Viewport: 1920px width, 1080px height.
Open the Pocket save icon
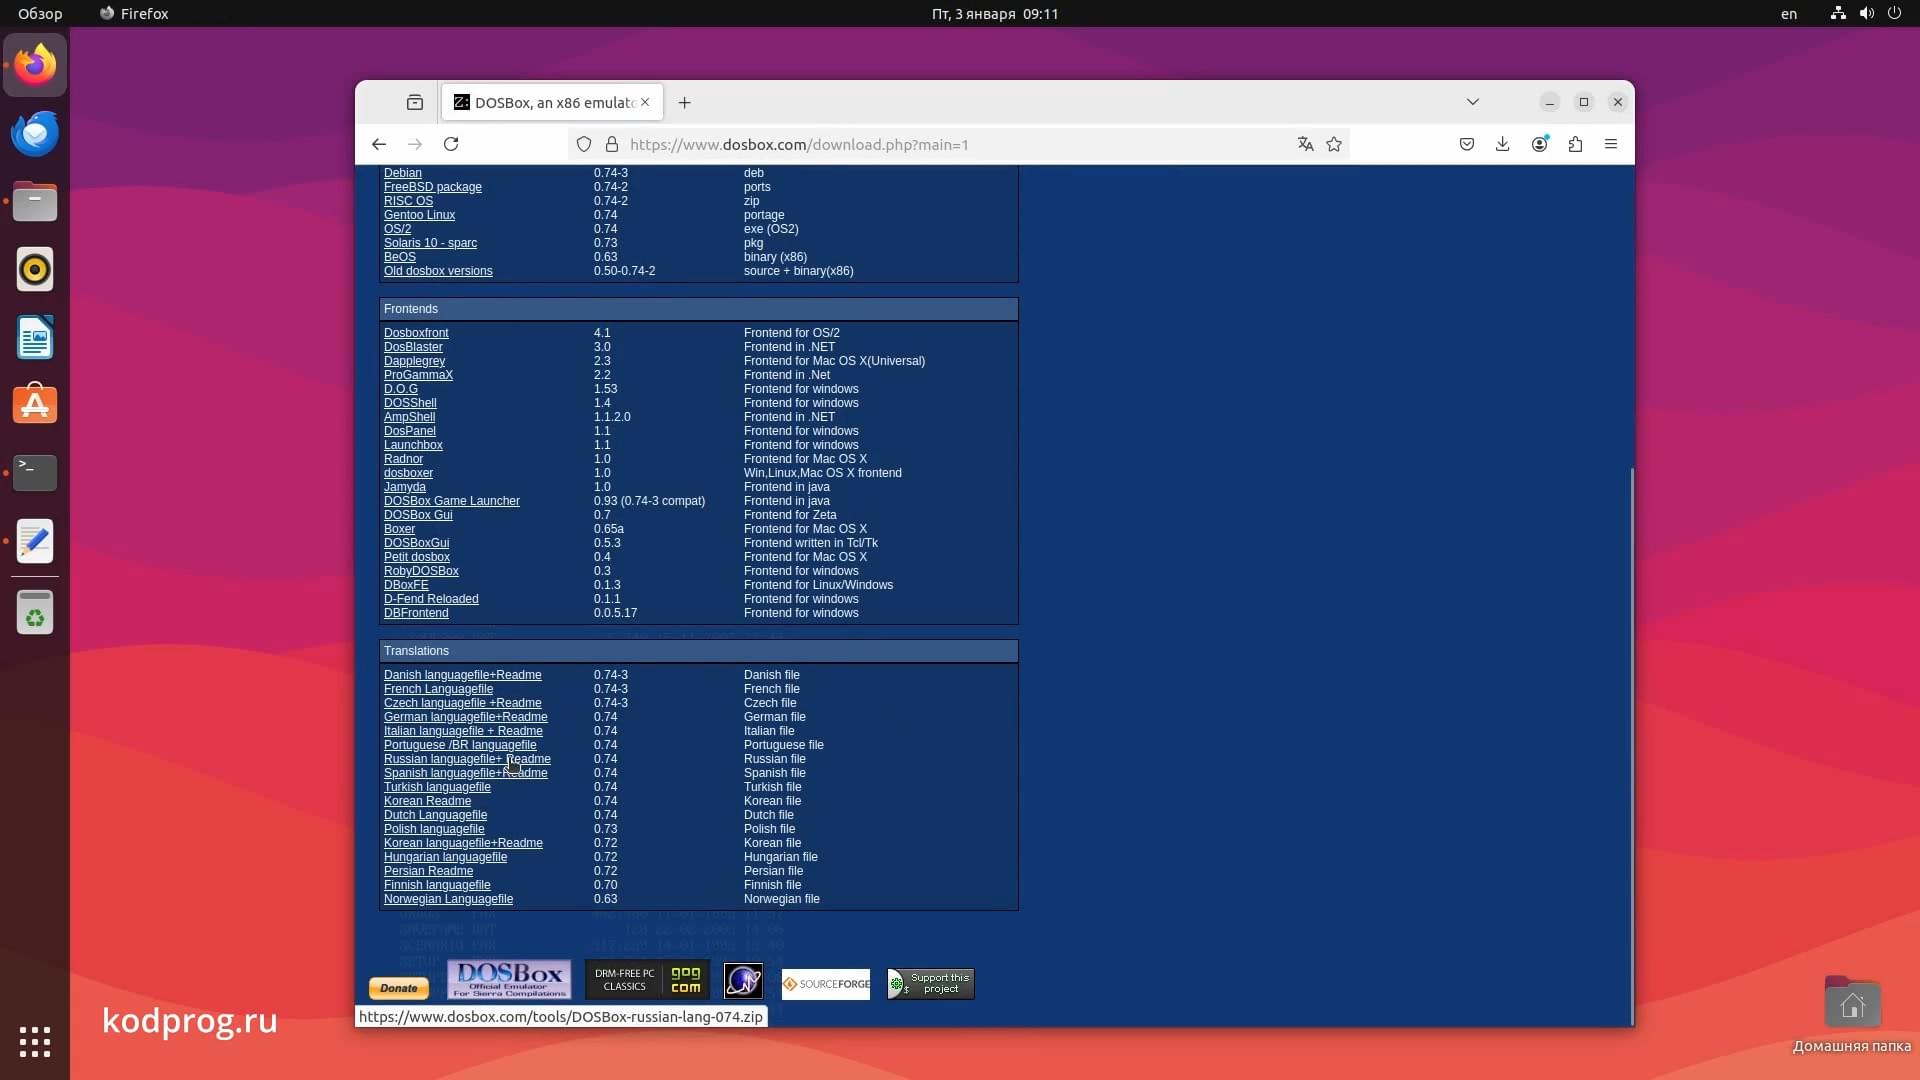pos(1467,144)
